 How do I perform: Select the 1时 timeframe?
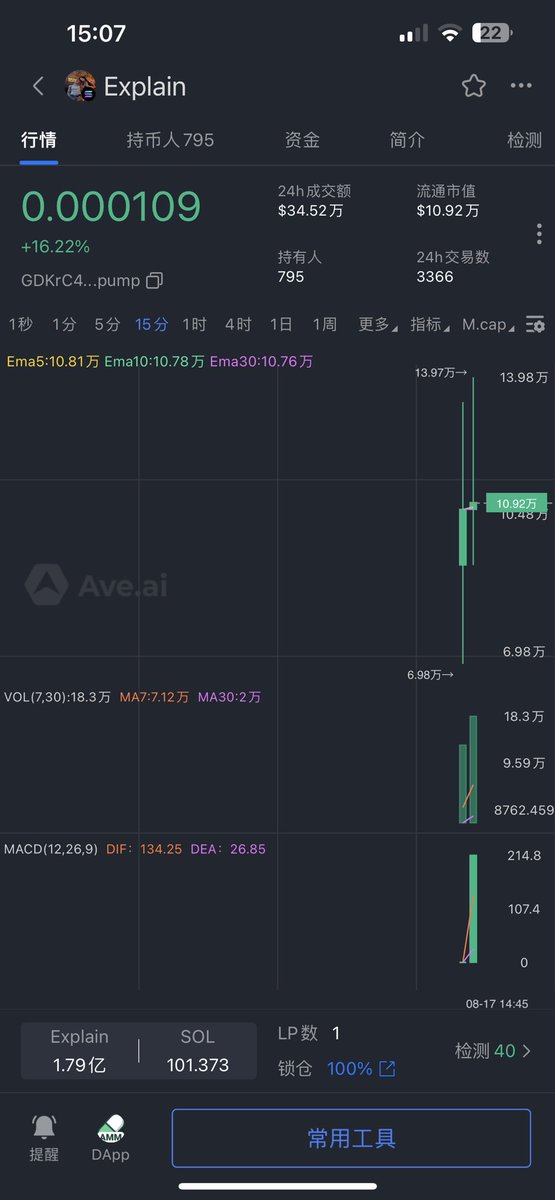pos(194,324)
